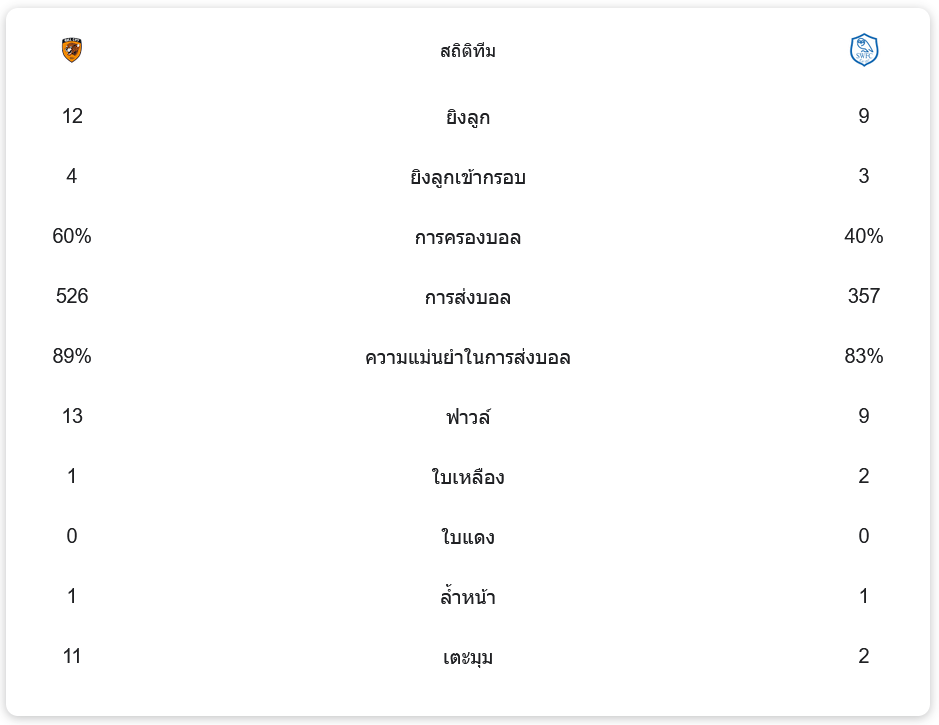Click the home team's 11 corners value
The height and width of the screenshot is (725, 939).
pos(72,656)
